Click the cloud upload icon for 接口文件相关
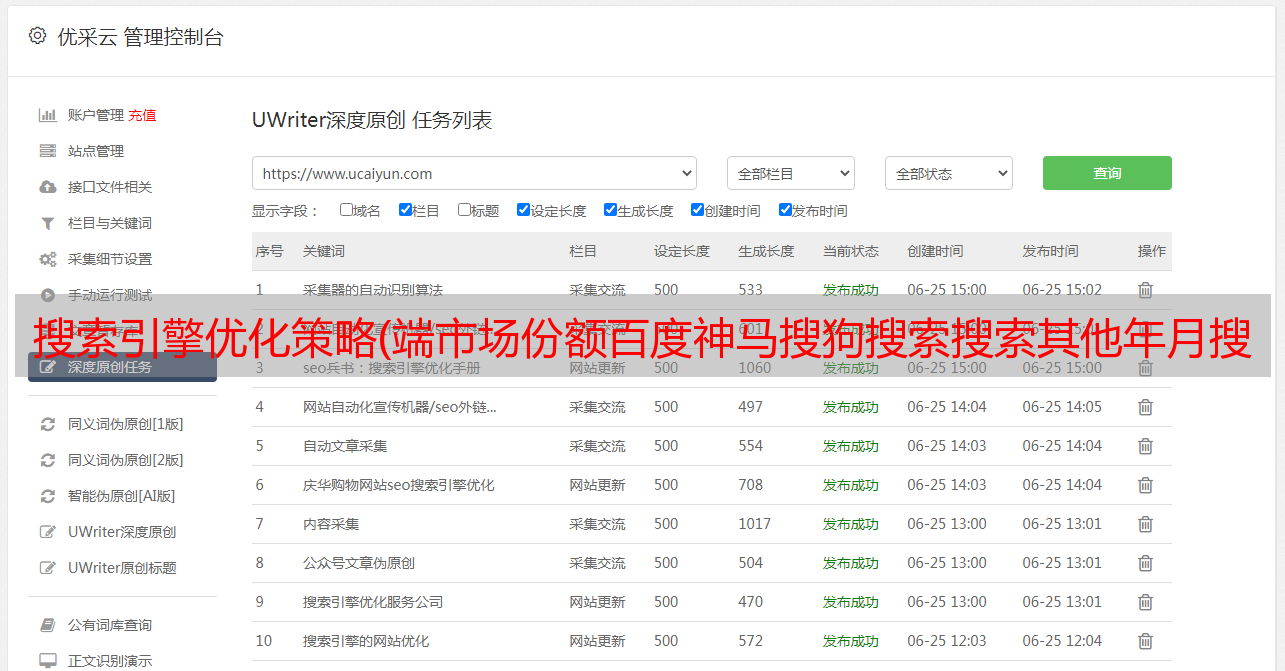1285x671 pixels. [x=47, y=187]
